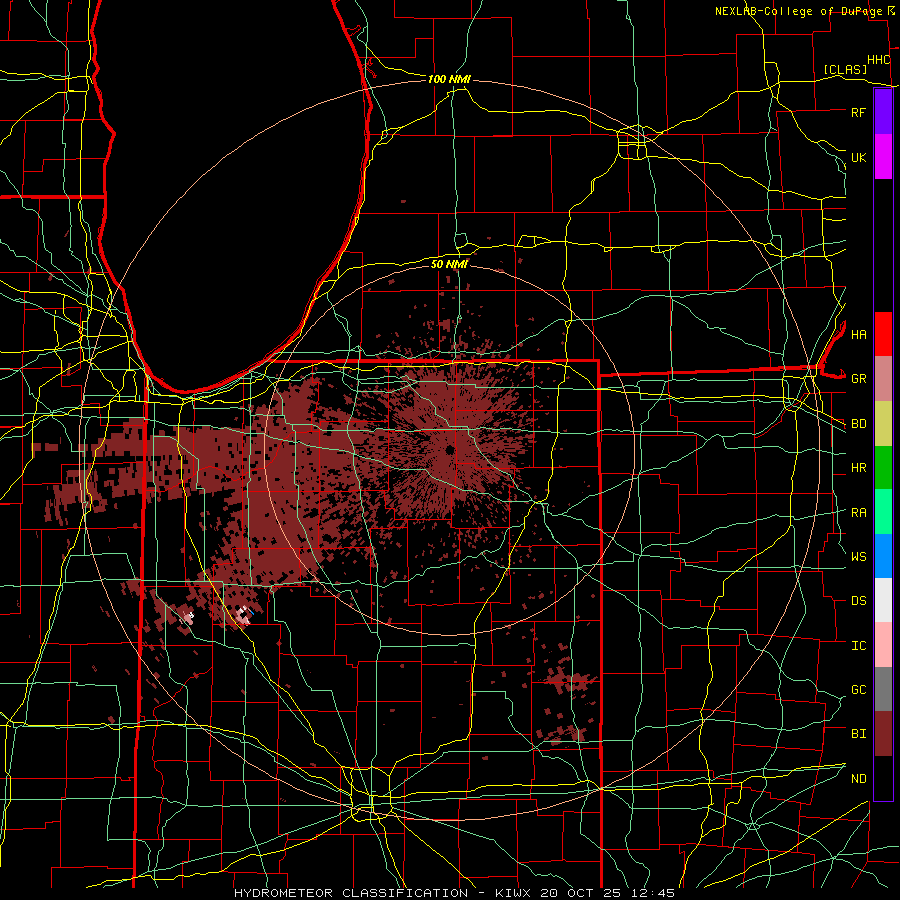This screenshot has width=900, height=900.
Task: Click the HA red legend swatch
Action: 883,334
